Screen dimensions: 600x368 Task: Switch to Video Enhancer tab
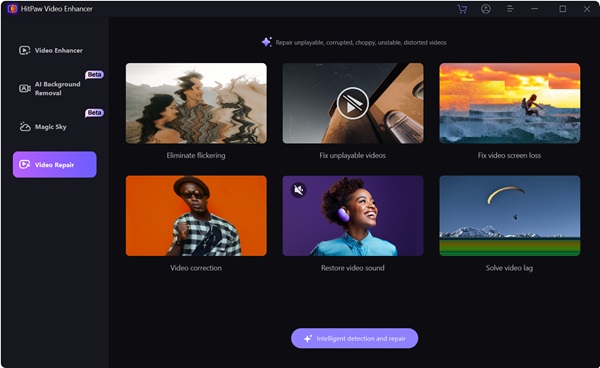coord(55,50)
